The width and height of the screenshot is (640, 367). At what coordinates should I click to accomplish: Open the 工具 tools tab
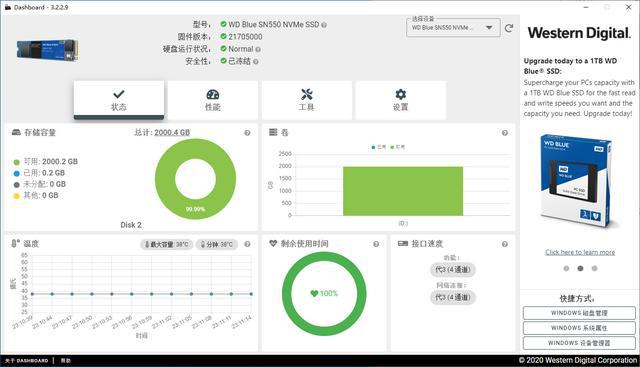(307, 100)
